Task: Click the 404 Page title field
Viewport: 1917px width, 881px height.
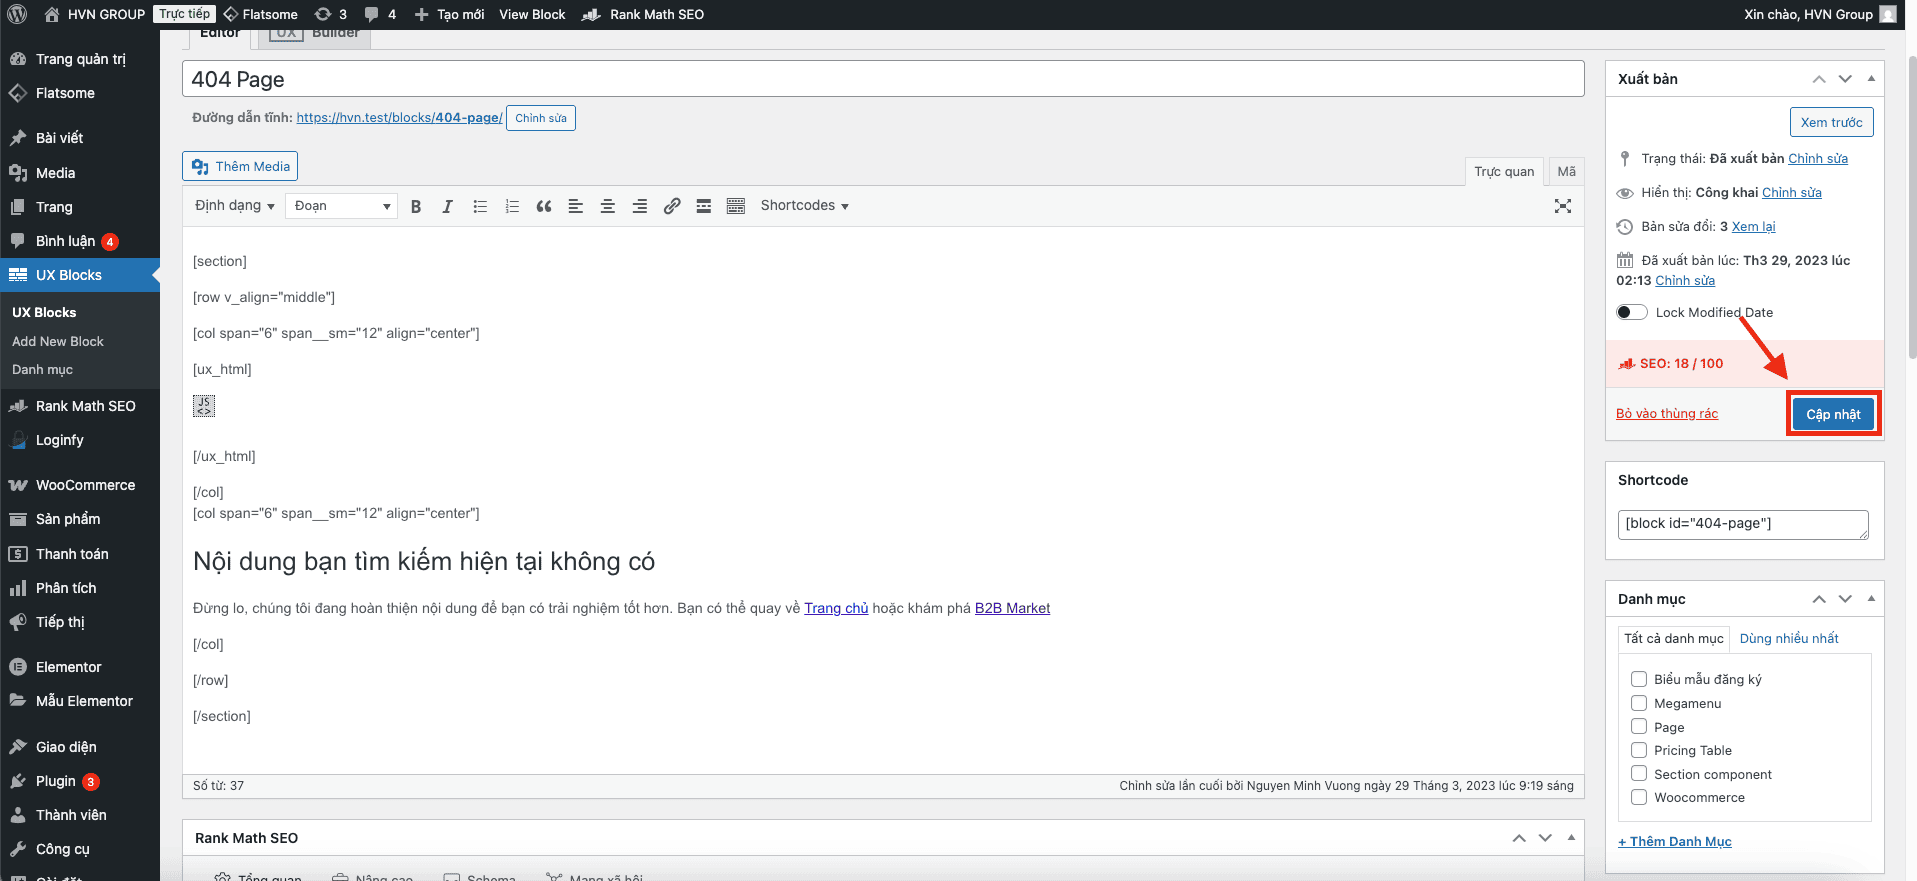Action: click(883, 79)
